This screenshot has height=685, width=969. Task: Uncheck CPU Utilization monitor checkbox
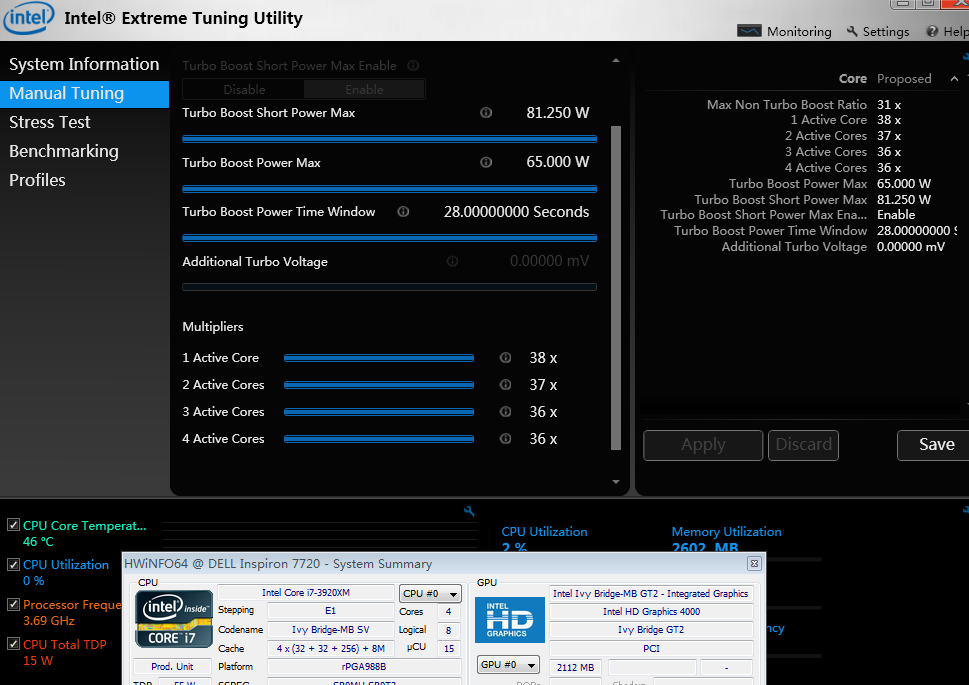14,564
